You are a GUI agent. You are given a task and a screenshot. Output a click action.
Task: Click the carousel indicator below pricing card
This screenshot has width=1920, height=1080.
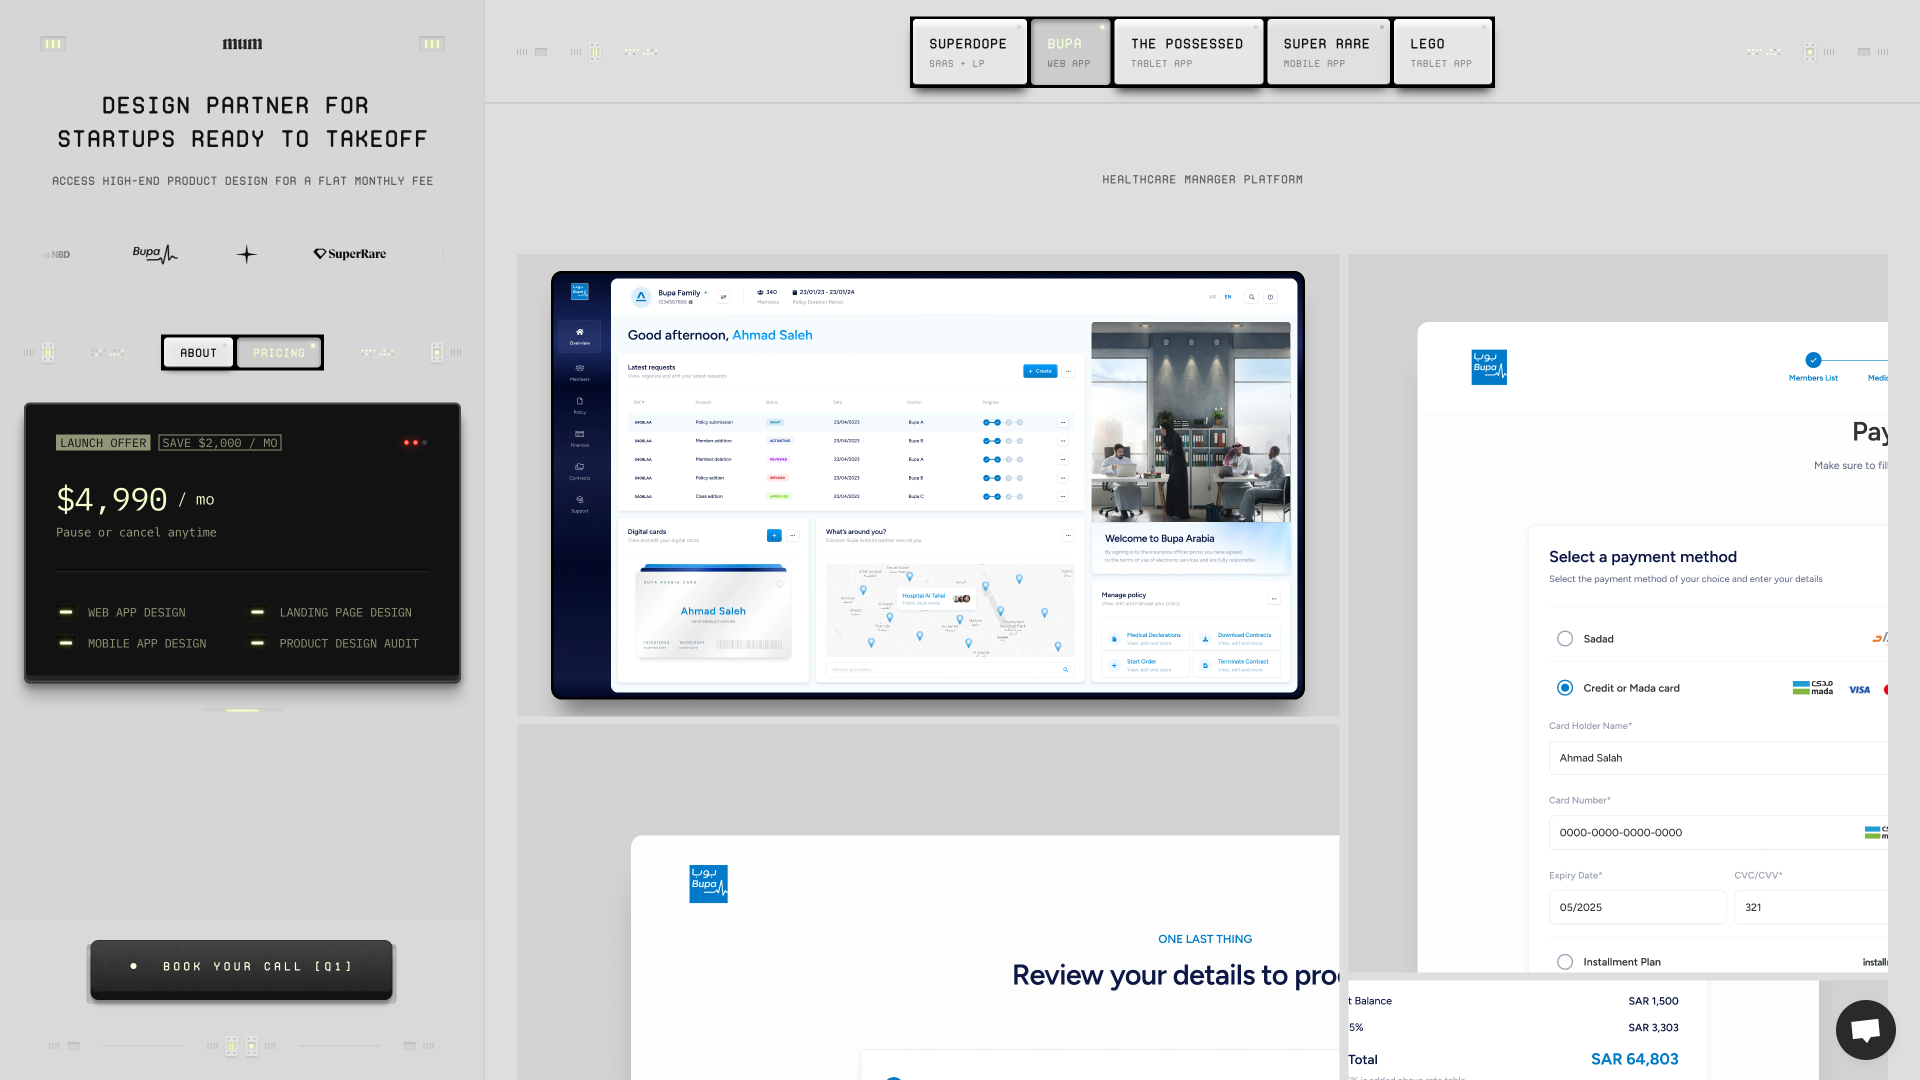tap(242, 710)
